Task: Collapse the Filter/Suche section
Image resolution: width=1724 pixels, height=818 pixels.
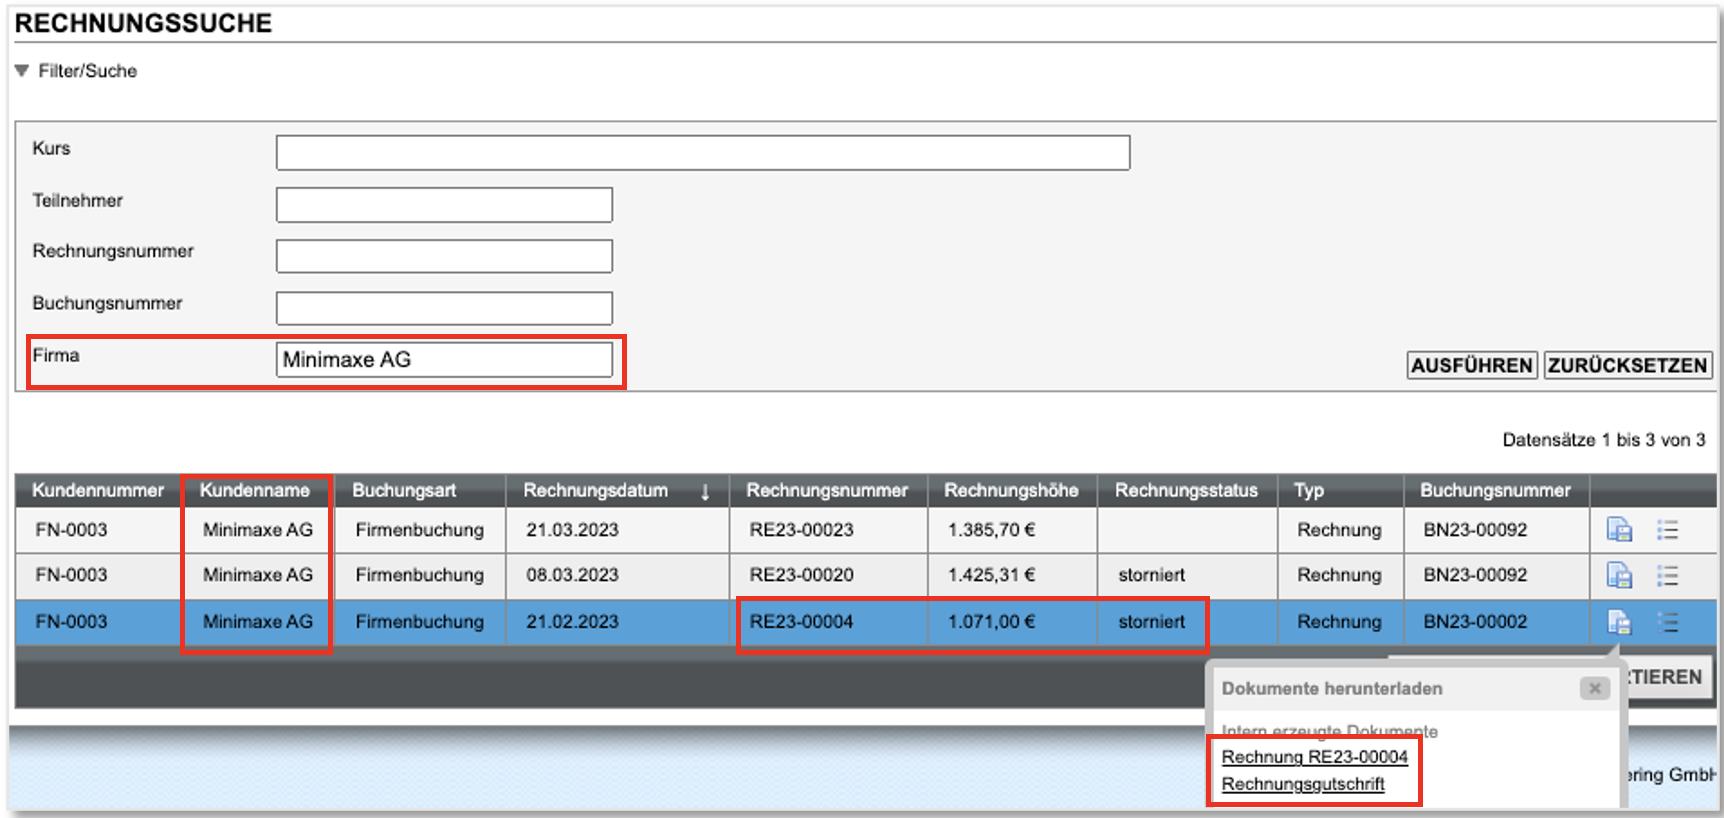Action: tap(22, 71)
